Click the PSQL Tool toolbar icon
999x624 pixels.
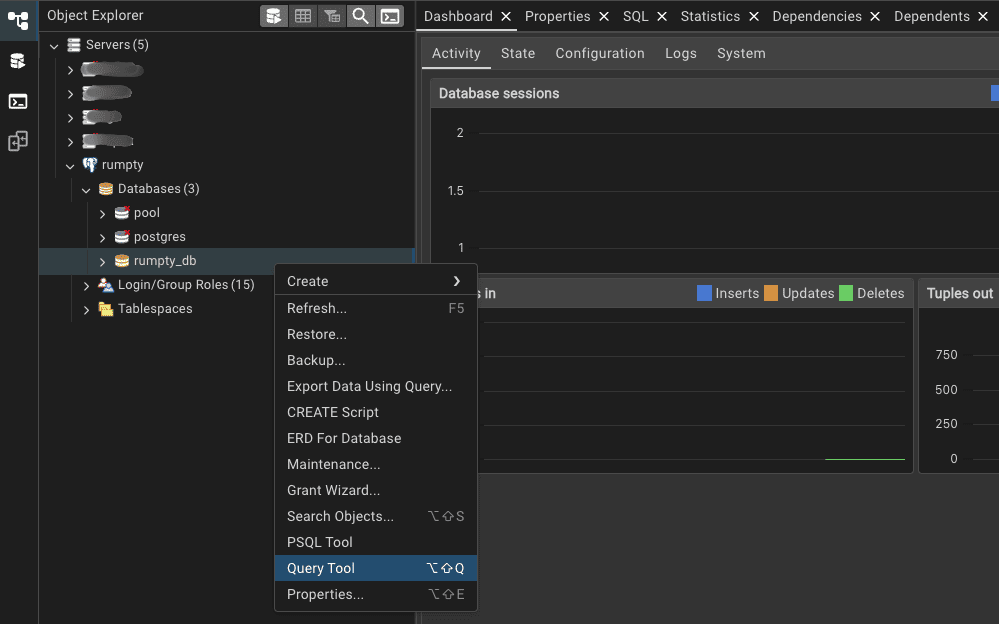[x=390, y=17]
